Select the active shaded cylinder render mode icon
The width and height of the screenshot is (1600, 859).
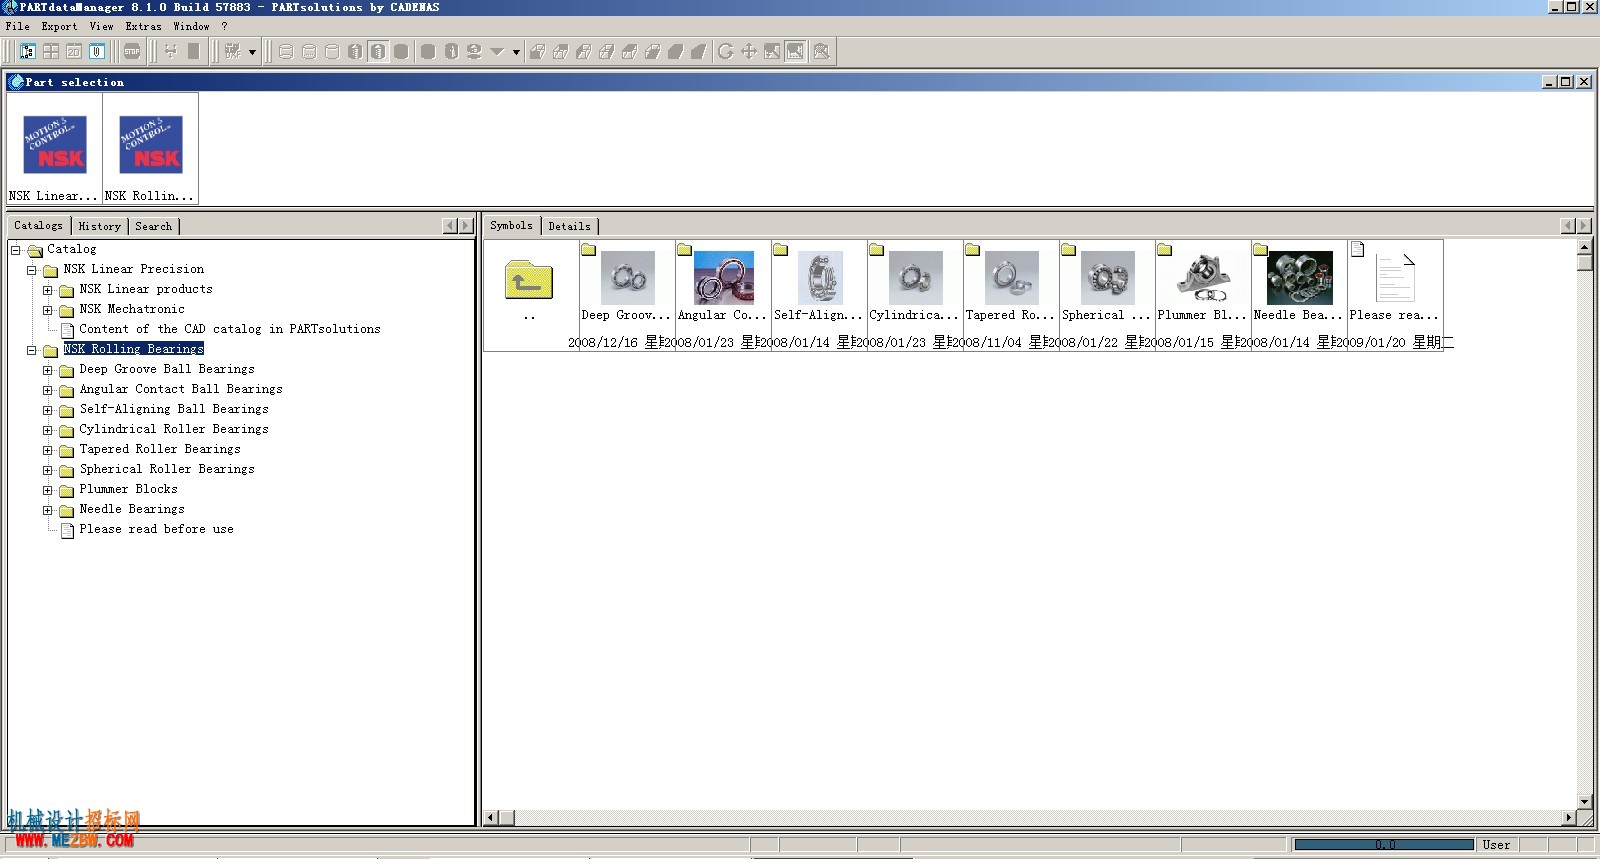tap(377, 51)
